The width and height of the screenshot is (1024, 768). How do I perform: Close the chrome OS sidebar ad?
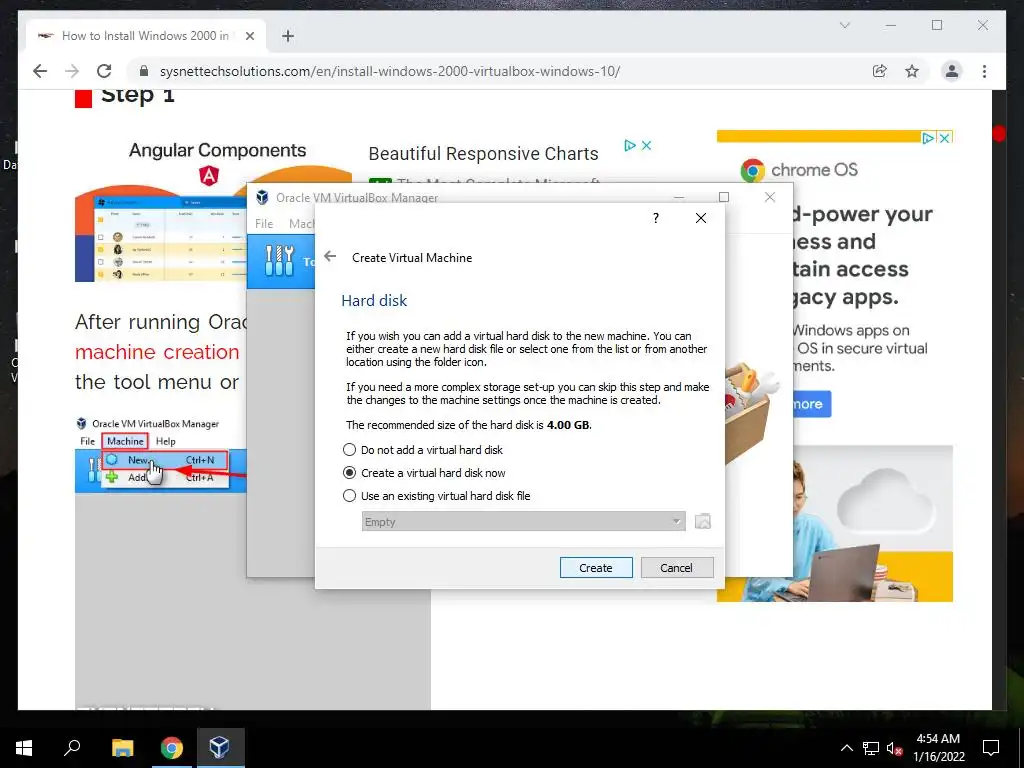(944, 138)
